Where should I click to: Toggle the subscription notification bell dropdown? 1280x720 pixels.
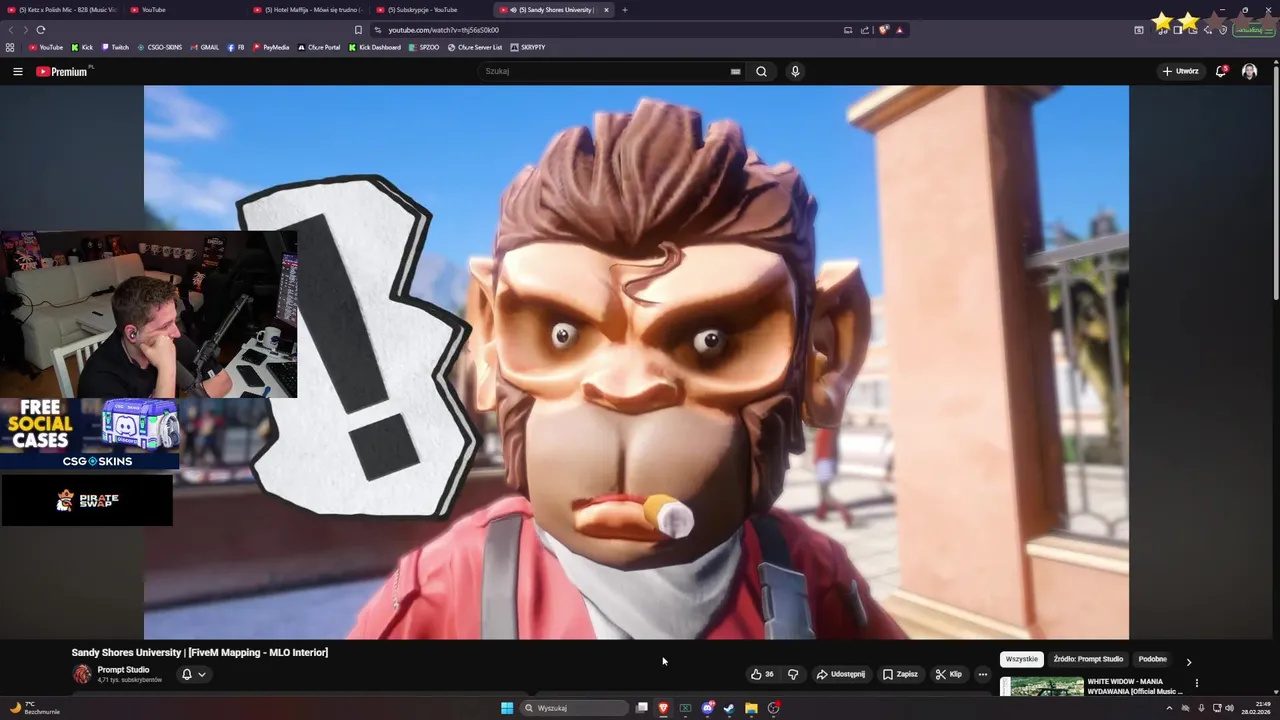point(193,674)
